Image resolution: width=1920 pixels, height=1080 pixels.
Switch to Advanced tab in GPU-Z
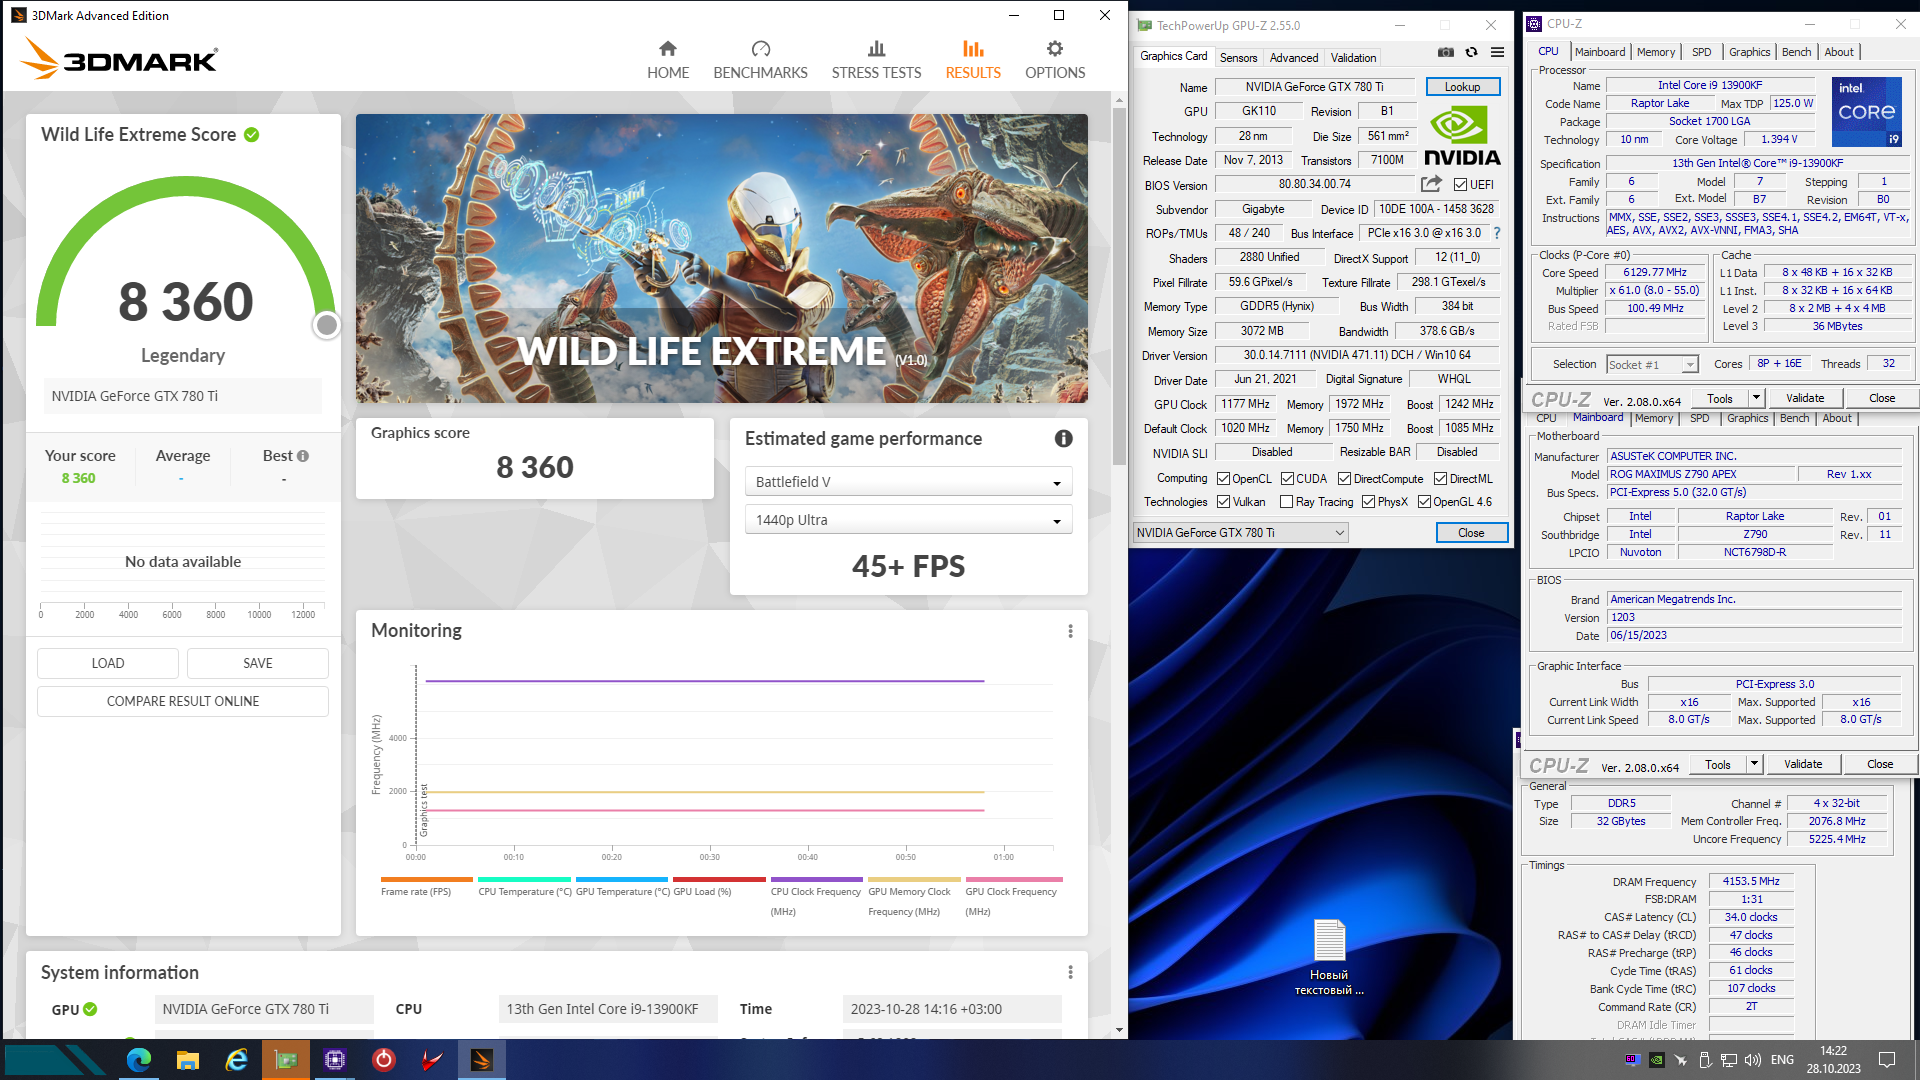(x=1294, y=58)
